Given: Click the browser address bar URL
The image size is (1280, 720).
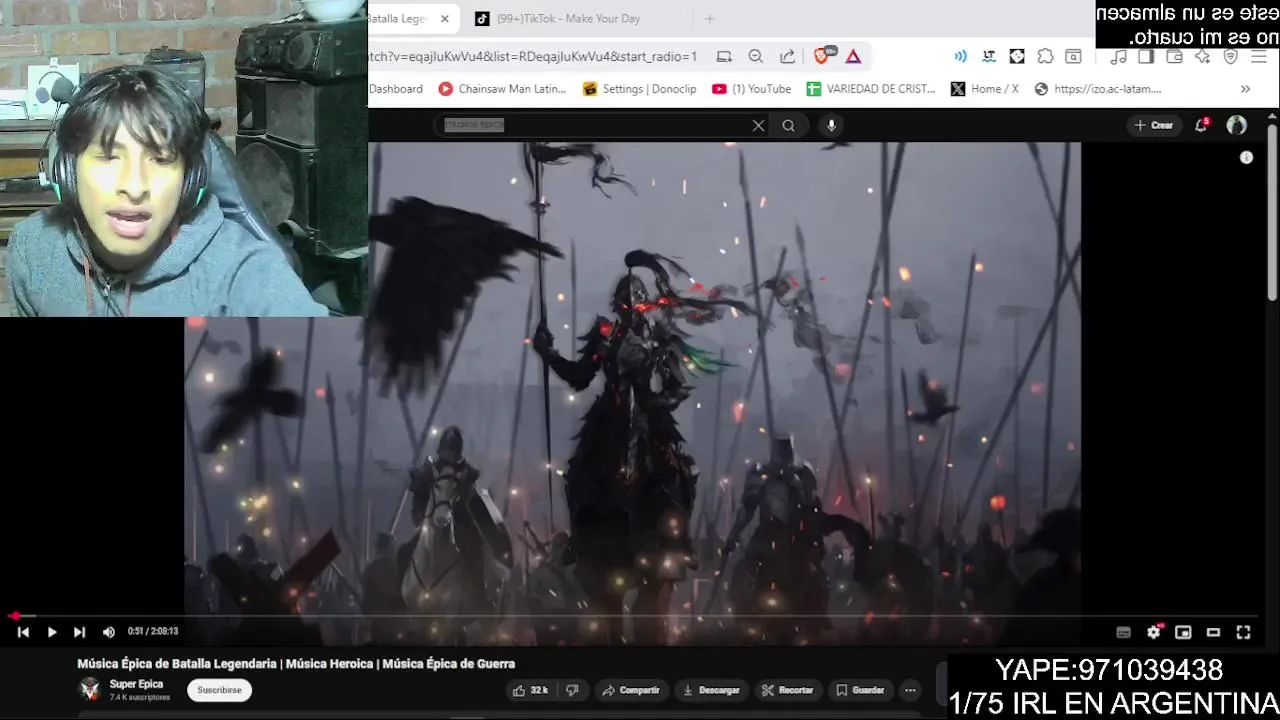Looking at the screenshot, I should coord(535,57).
